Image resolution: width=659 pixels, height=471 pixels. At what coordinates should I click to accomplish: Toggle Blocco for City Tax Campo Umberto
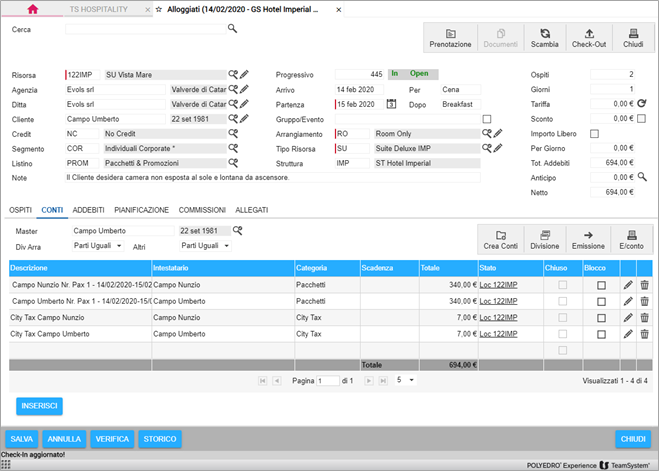coord(601,334)
